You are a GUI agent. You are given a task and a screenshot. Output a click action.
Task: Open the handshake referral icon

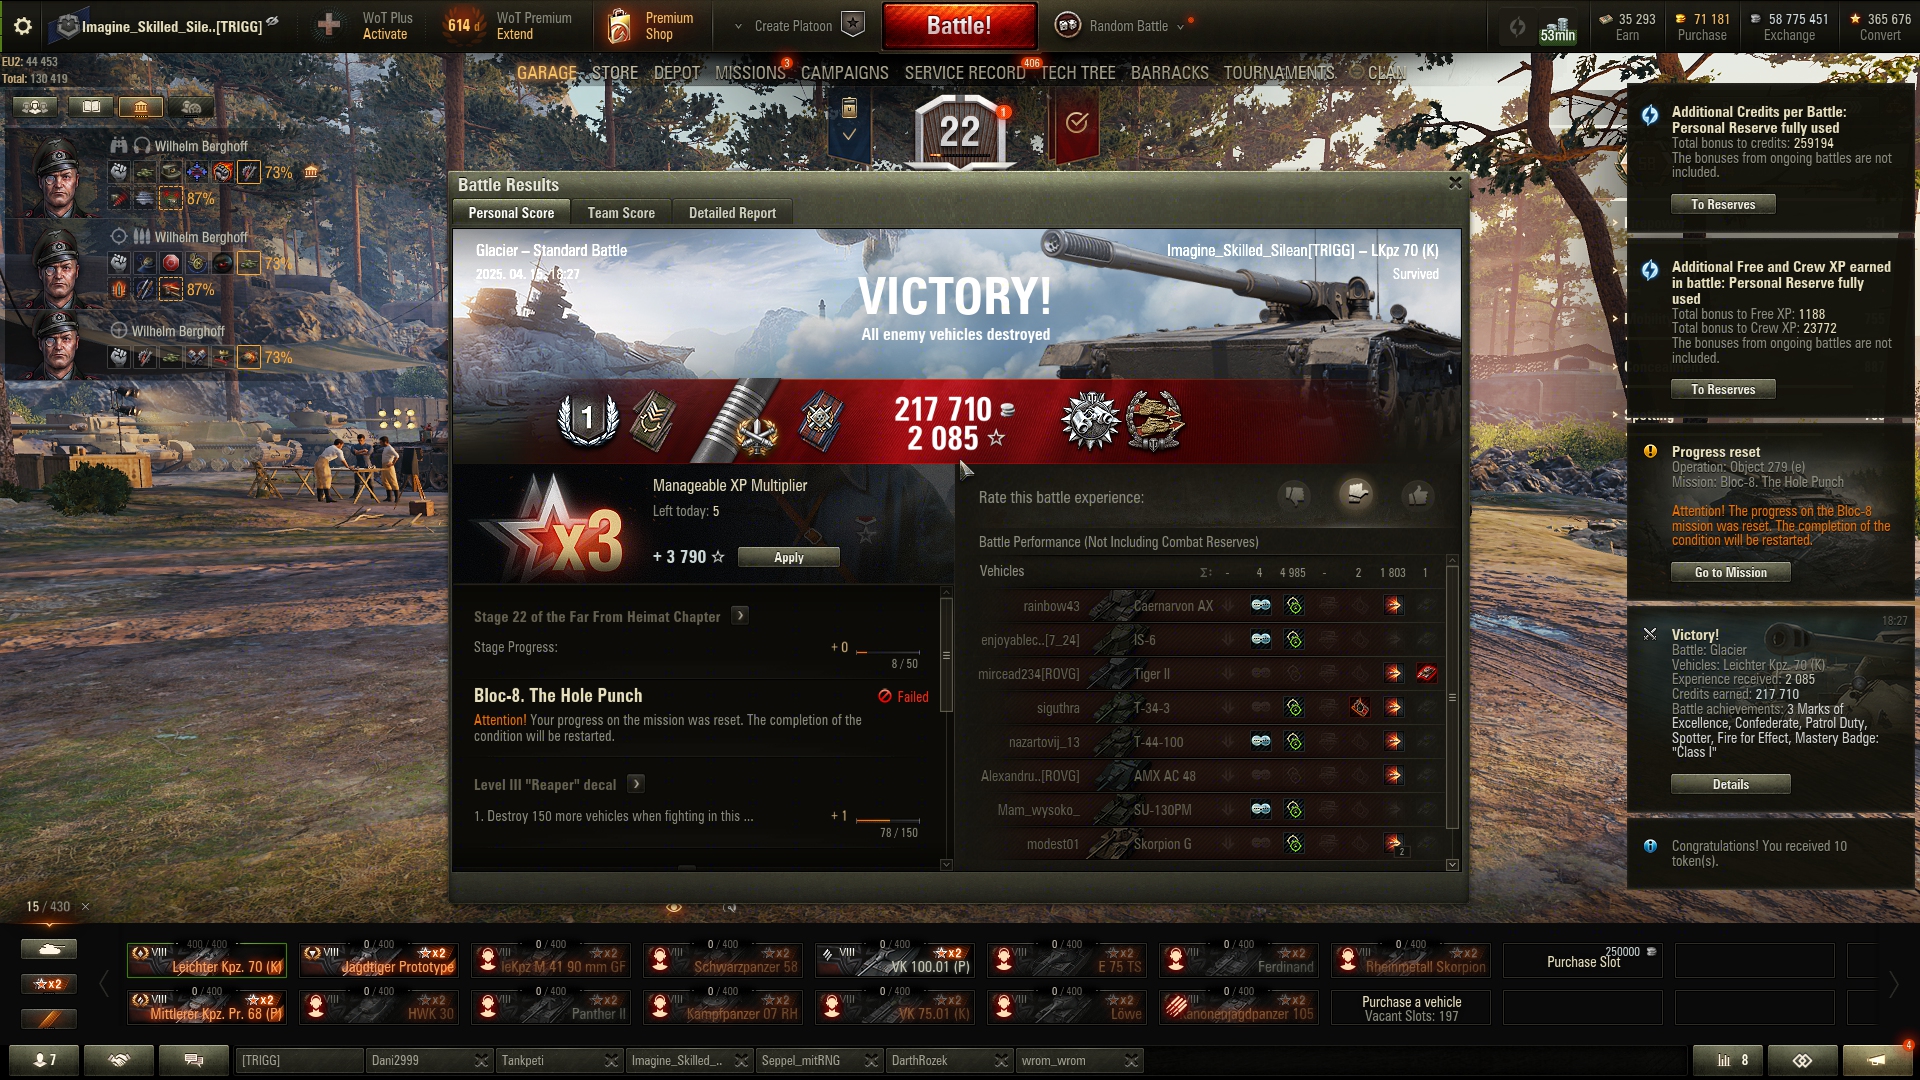[x=119, y=1060]
